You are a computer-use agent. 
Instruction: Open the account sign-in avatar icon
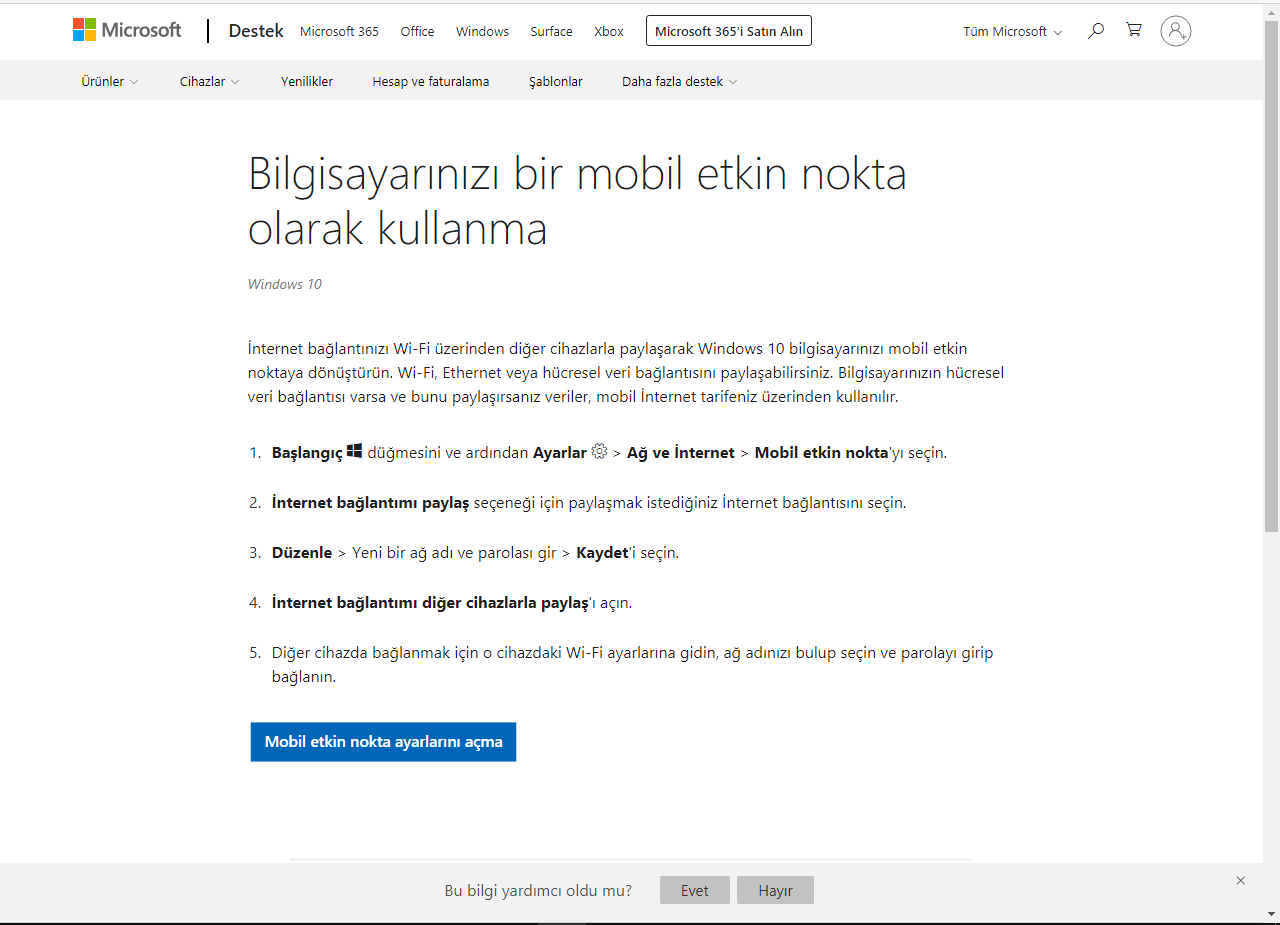click(1176, 31)
